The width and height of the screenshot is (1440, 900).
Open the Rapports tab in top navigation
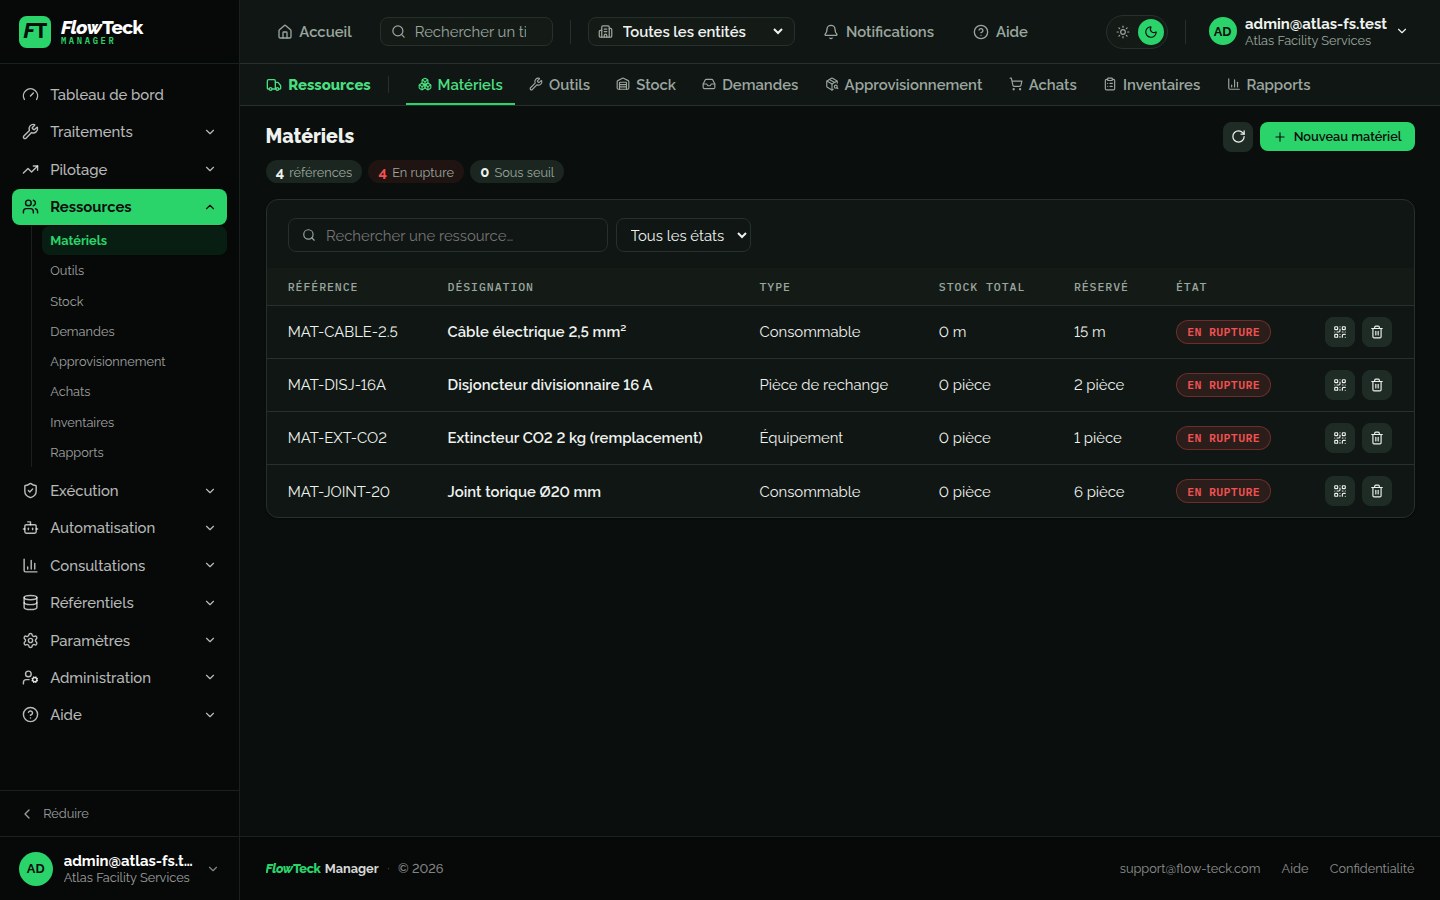(x=1269, y=85)
